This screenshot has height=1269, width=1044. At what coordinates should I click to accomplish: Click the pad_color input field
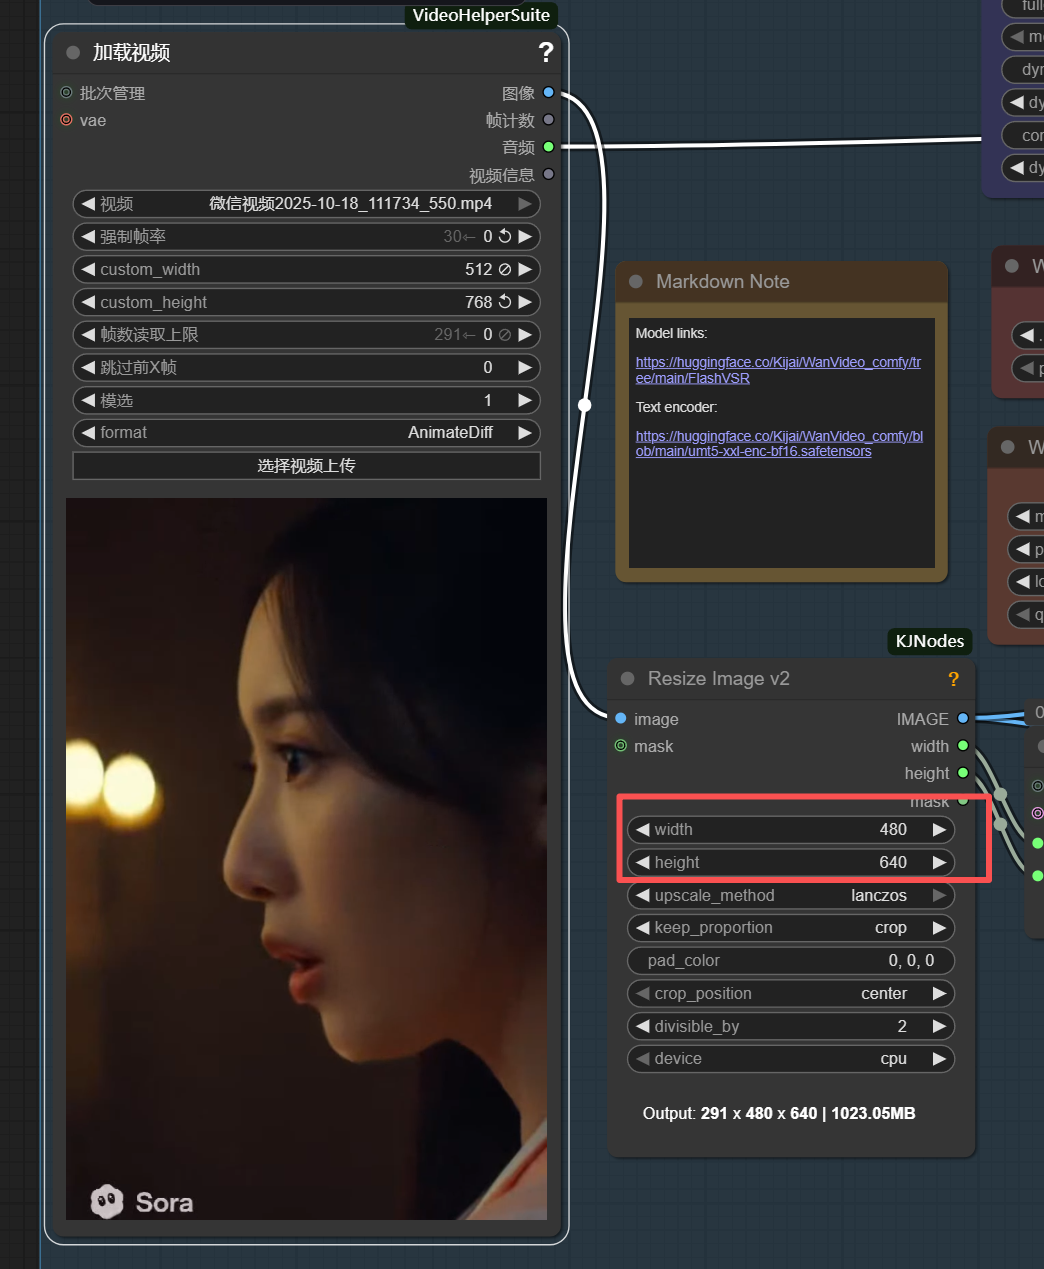[x=790, y=961]
